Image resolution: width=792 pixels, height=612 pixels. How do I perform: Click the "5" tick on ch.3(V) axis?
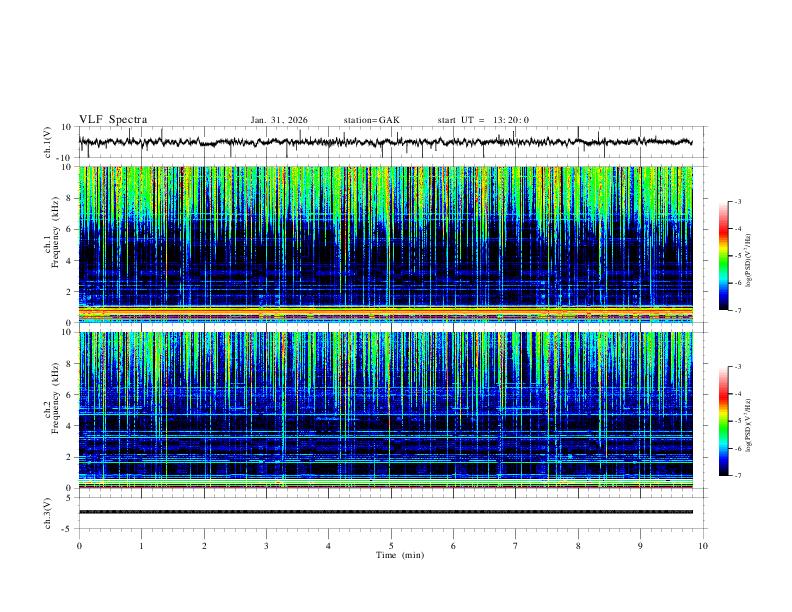tap(70, 497)
